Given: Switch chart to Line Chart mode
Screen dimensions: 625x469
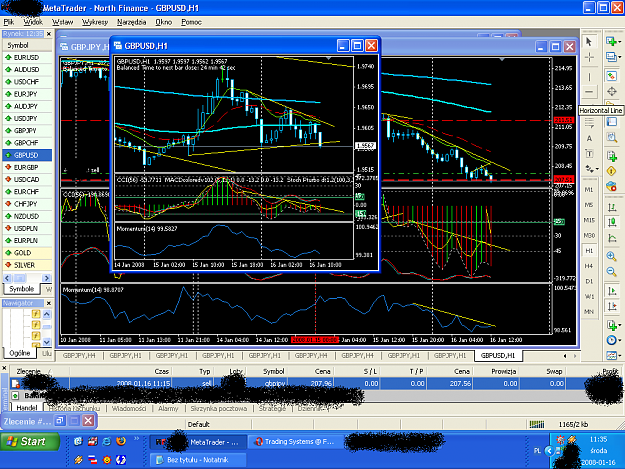Looking at the screenshot, I should tap(611, 238).
